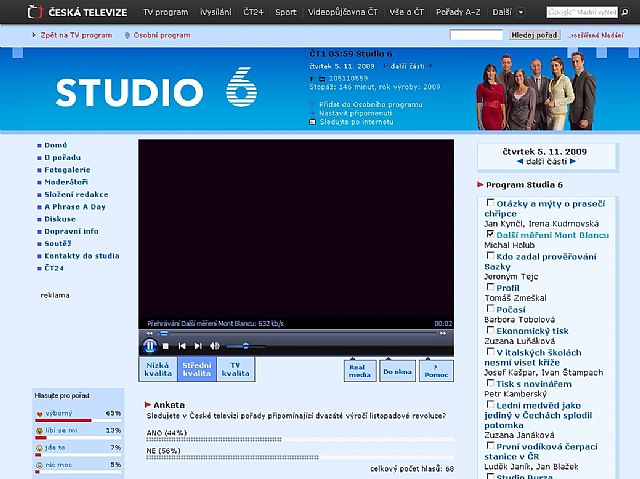640x479 pixels.
Task: Click the volume slider knob
Action: click(x=246, y=346)
